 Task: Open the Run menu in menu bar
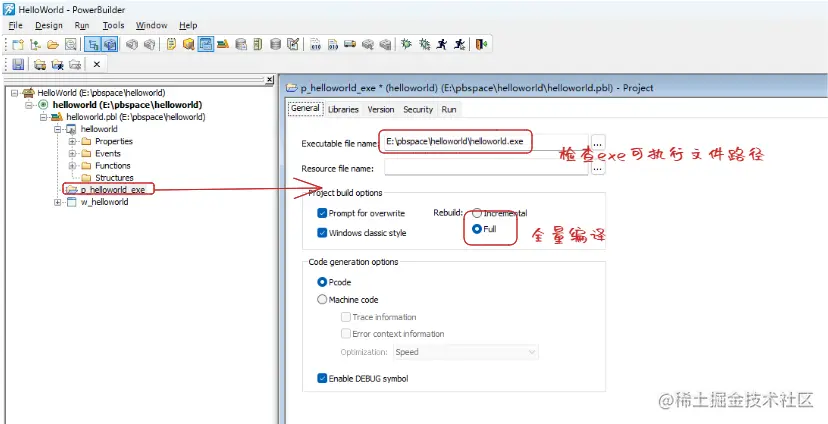[x=82, y=25]
